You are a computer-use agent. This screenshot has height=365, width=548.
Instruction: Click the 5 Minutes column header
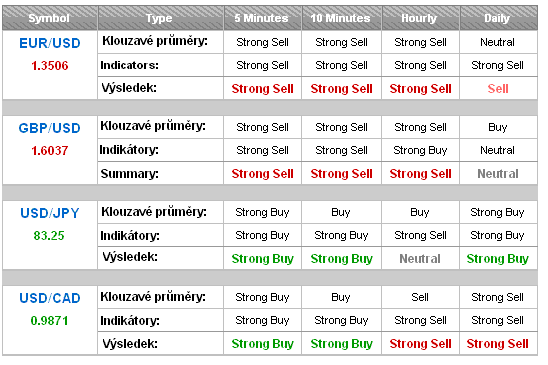coord(261,18)
